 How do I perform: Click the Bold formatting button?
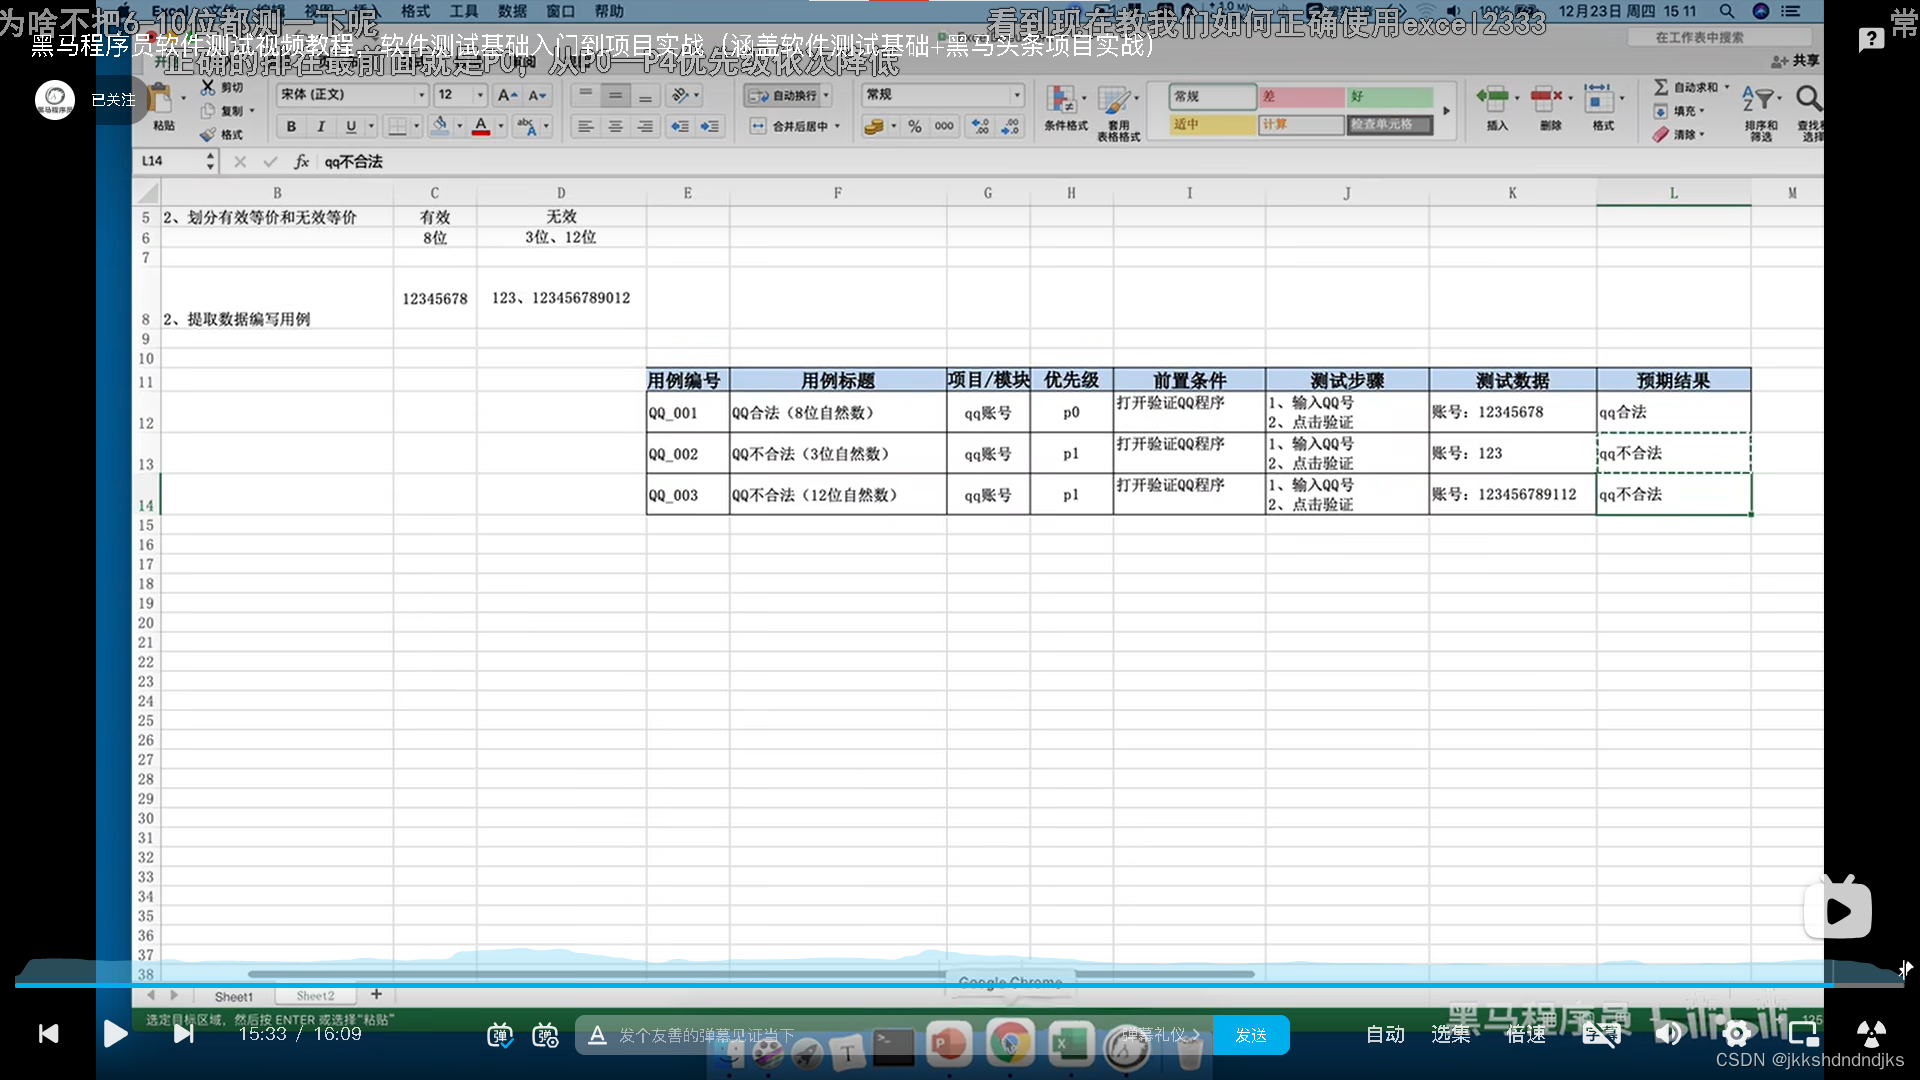[x=291, y=127]
